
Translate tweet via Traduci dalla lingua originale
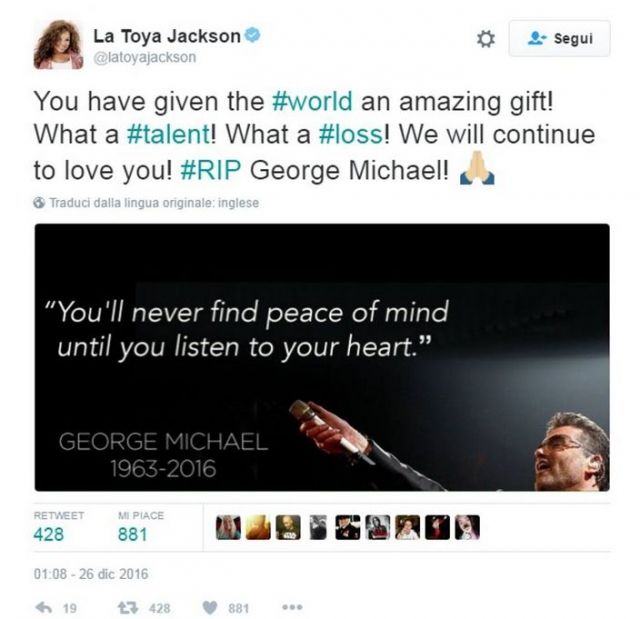(x=154, y=203)
